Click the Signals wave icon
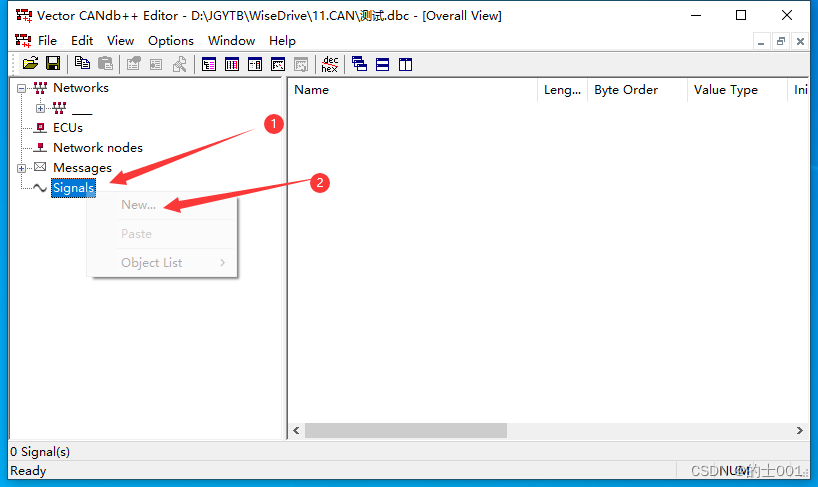The image size is (818, 487). pyautogui.click(x=40, y=188)
